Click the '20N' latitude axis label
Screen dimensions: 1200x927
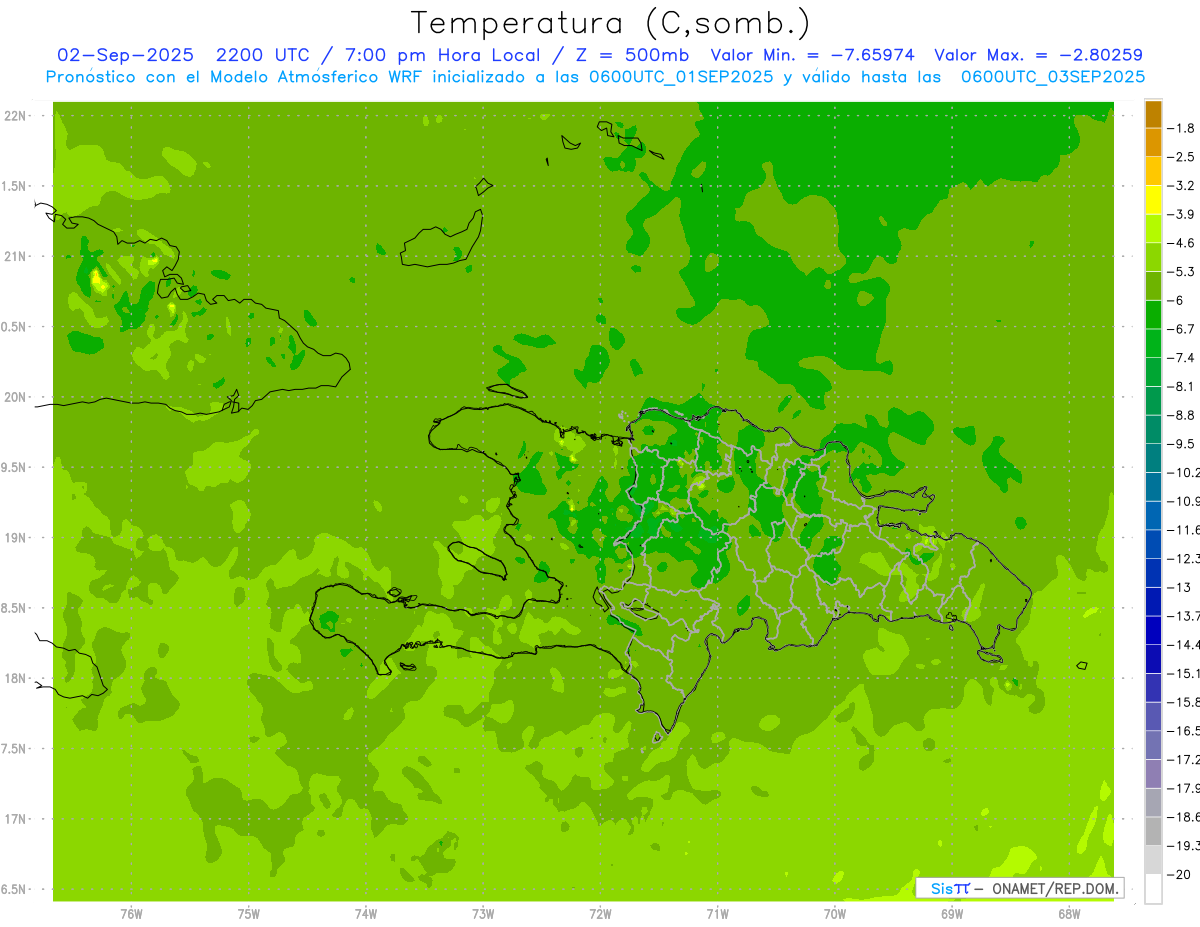pos(16,397)
